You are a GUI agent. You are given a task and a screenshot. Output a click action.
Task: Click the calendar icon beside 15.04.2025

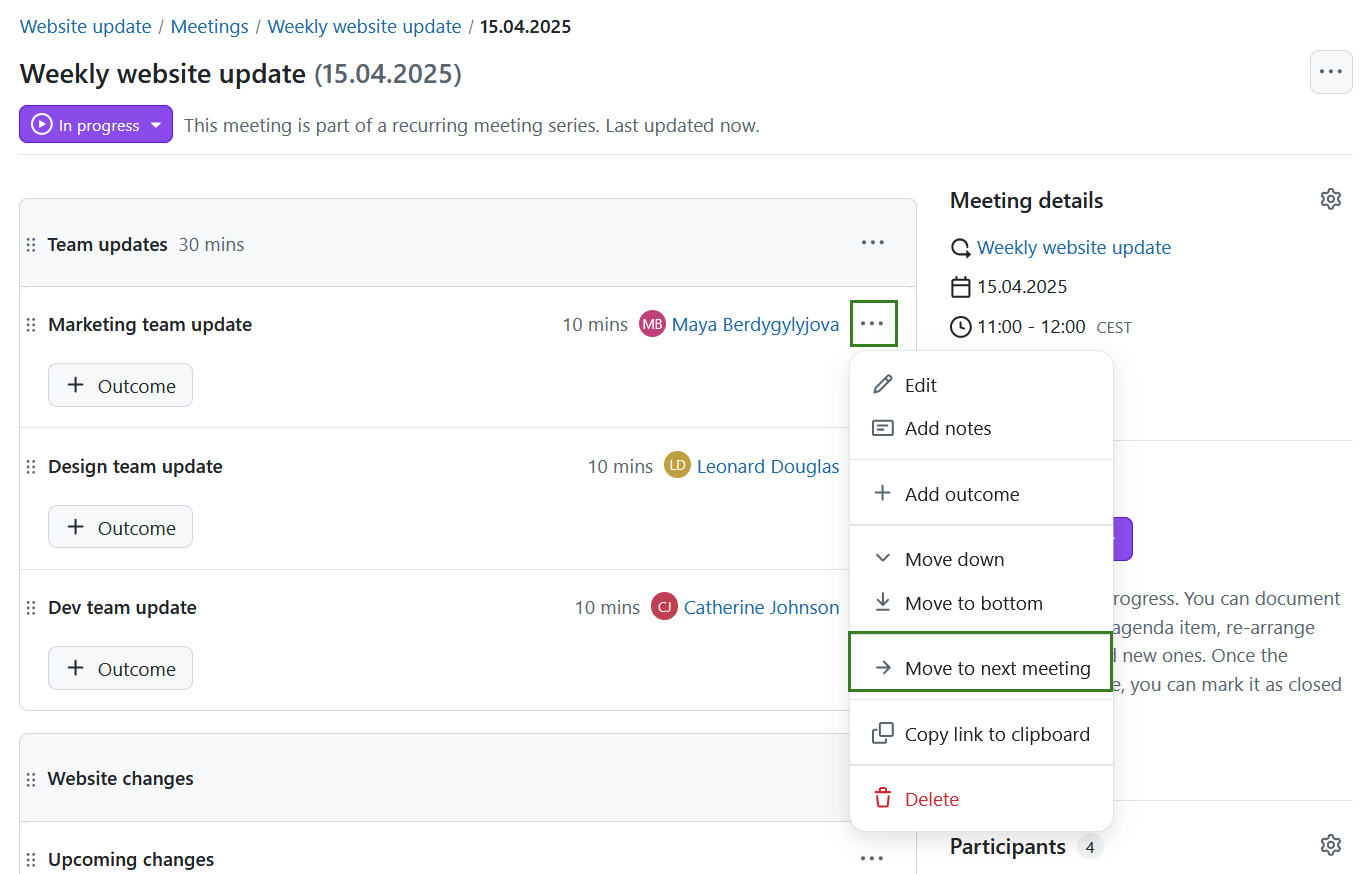(x=960, y=286)
